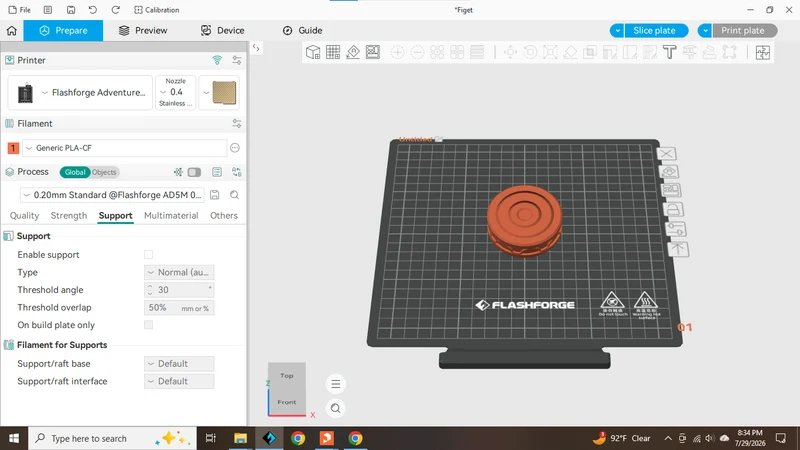Screen dimensions: 800x450
Task: Click the Save project icon
Action: [71, 10]
